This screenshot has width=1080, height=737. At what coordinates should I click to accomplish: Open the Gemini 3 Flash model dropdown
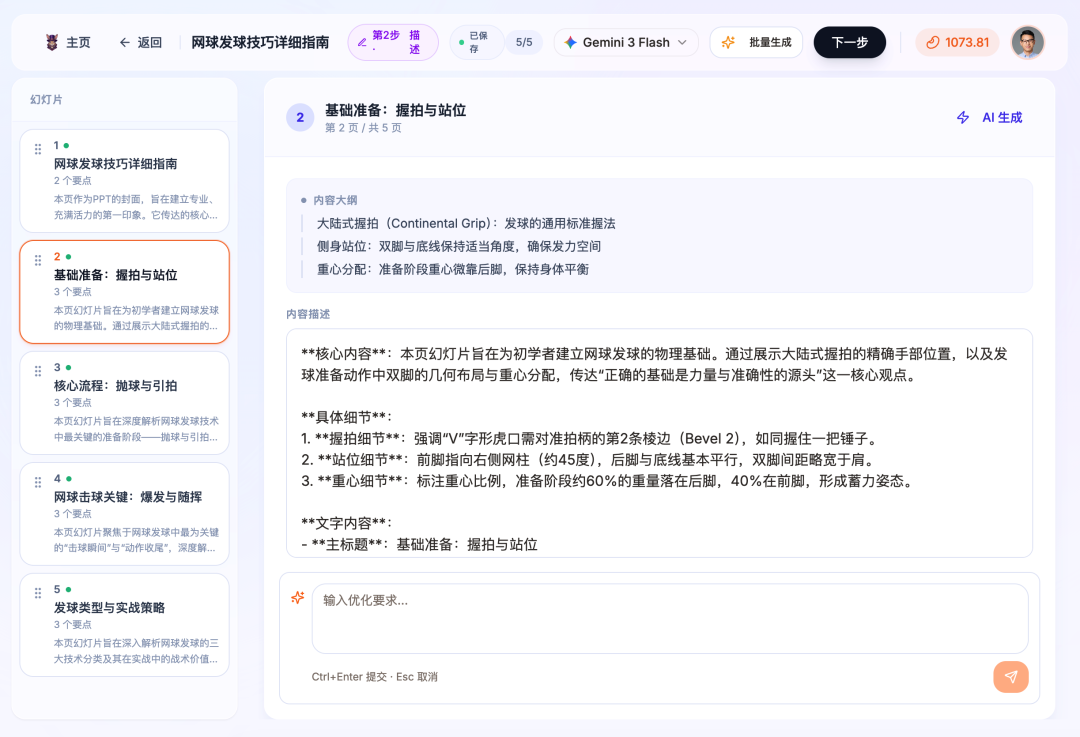626,42
